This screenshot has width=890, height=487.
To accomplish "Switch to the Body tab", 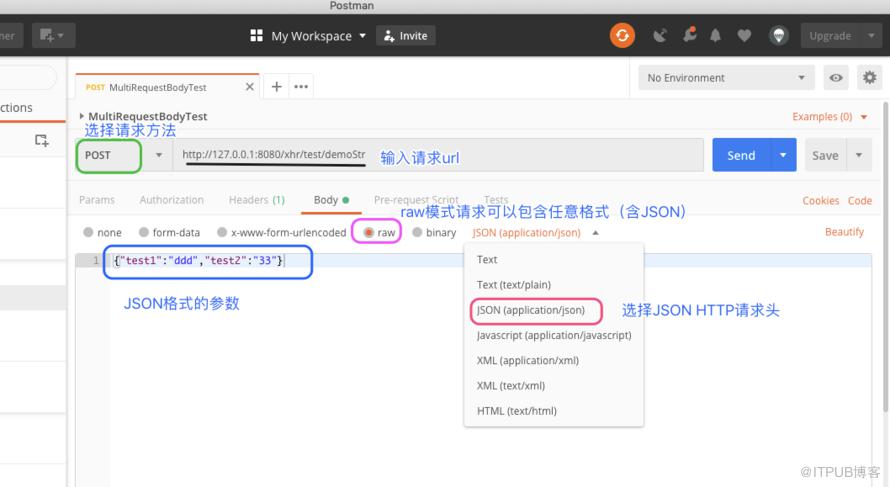I will pyautogui.click(x=331, y=200).
